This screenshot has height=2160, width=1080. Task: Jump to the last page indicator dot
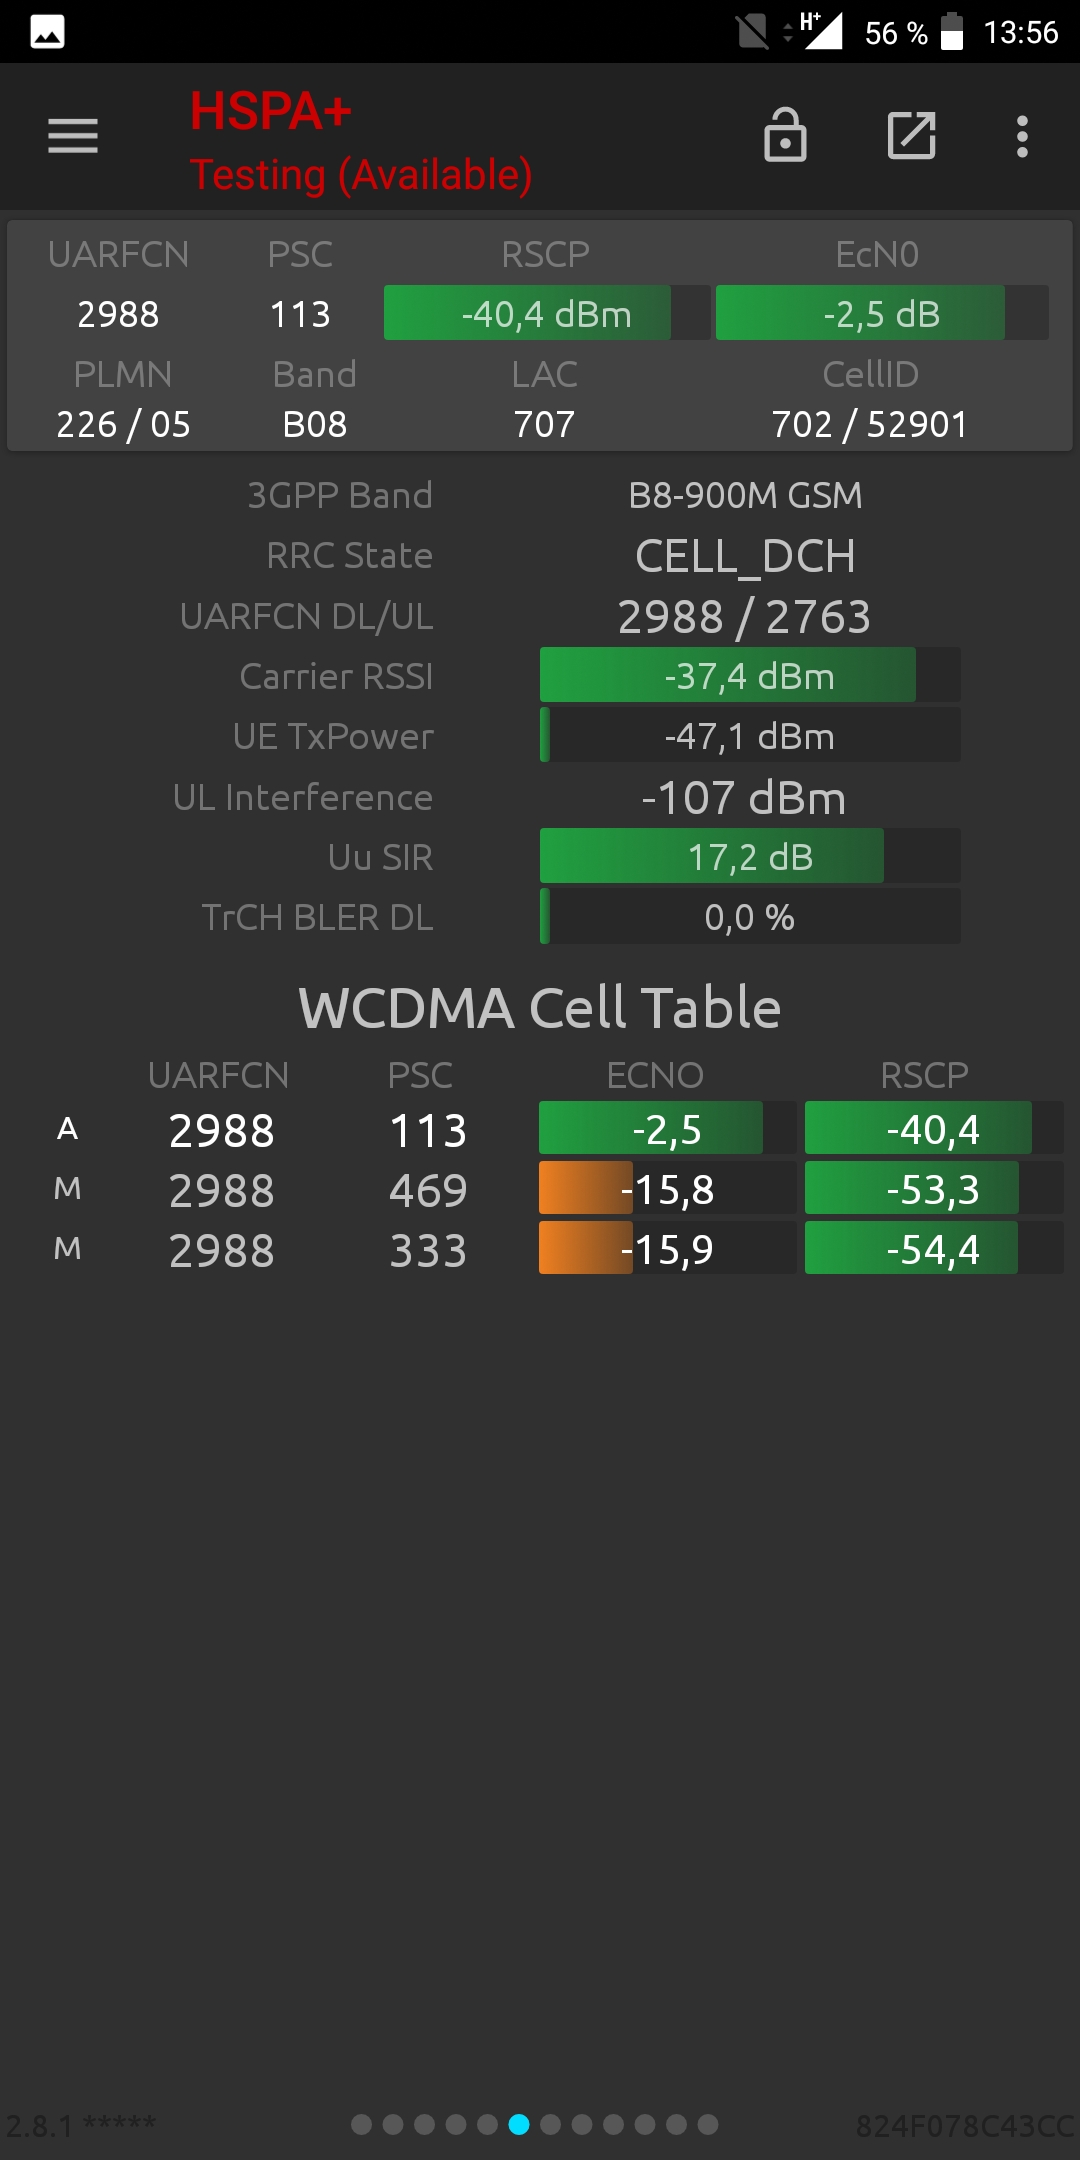point(708,2124)
